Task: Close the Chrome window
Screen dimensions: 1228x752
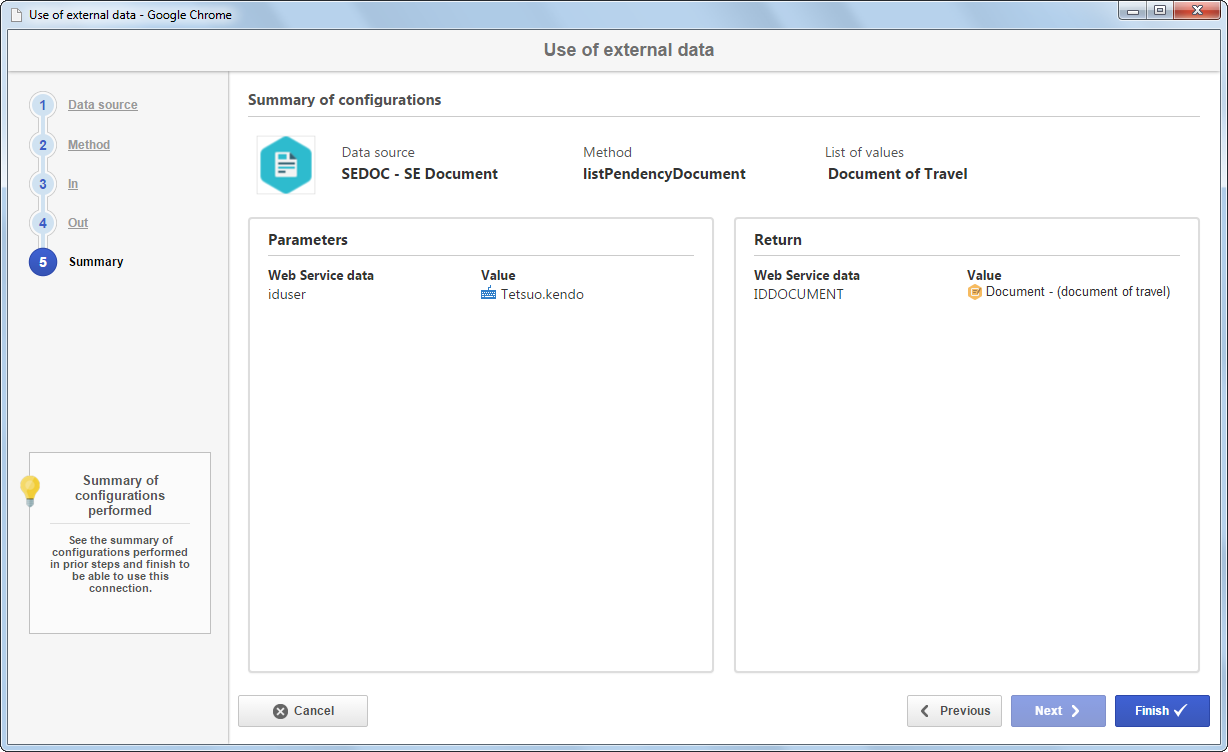Action: tap(1196, 10)
